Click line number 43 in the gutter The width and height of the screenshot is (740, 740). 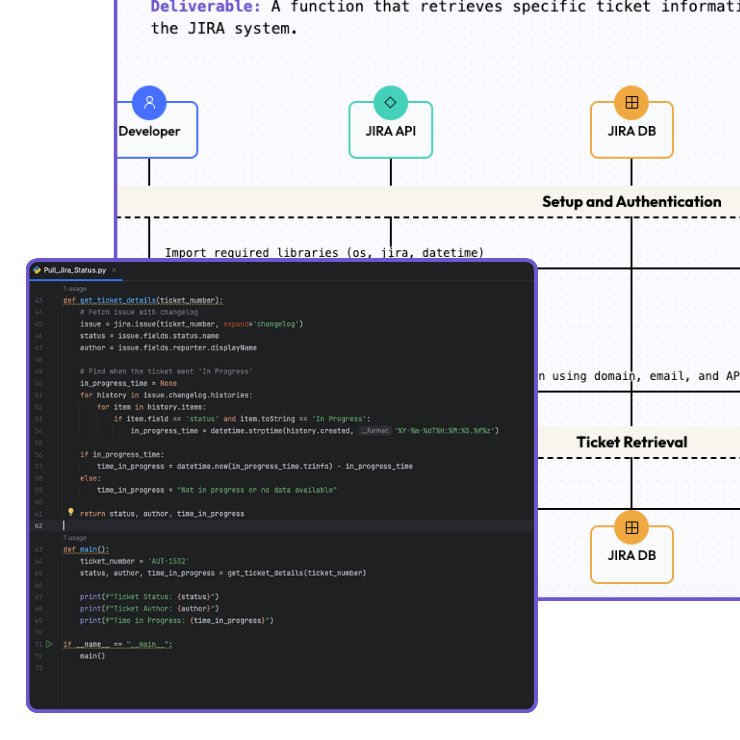point(38,300)
